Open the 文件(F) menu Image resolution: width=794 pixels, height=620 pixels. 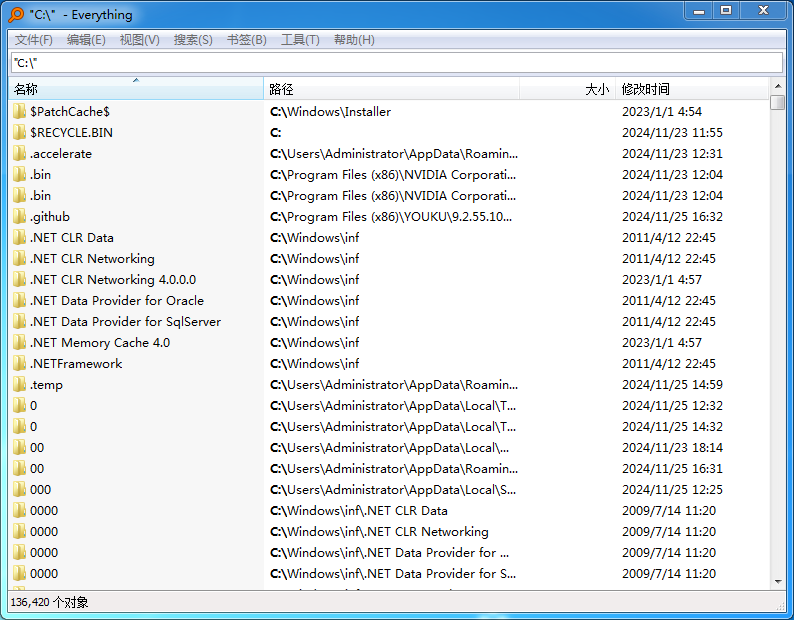click(x=34, y=40)
